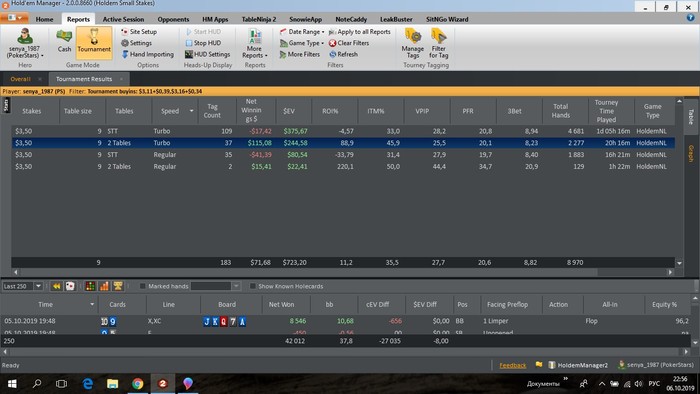The image size is (700, 394).
Task: Open the LeakBuster tab
Action: coord(396,19)
